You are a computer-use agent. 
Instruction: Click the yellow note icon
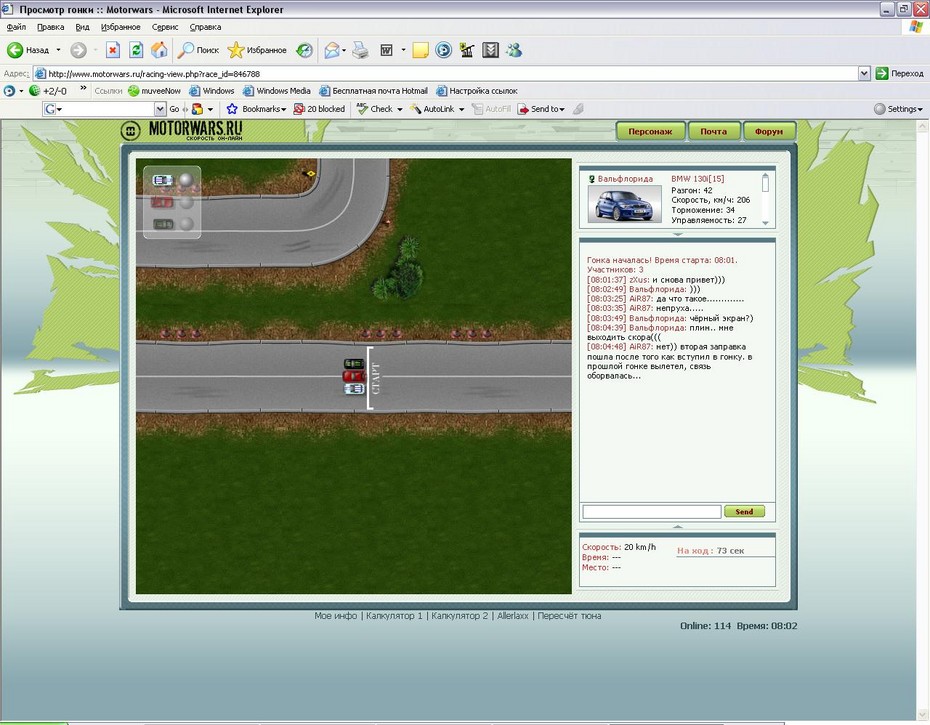(x=421, y=50)
